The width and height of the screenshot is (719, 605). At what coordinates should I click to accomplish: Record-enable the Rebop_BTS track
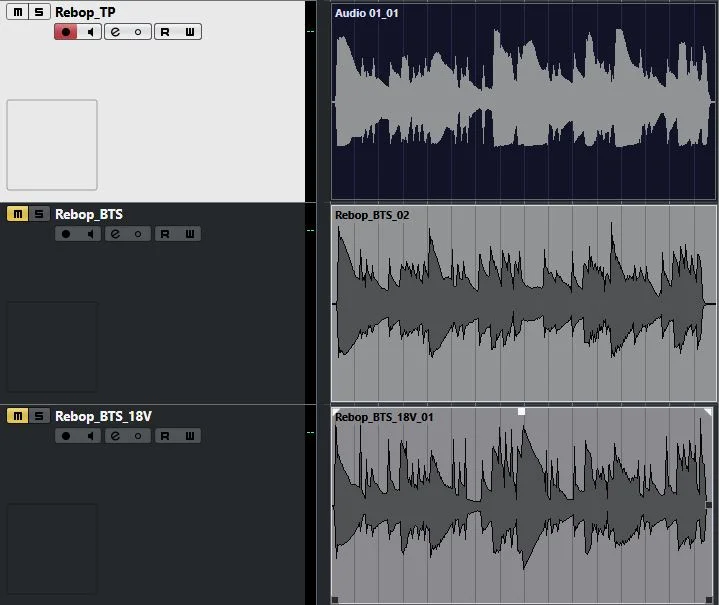pos(66,234)
